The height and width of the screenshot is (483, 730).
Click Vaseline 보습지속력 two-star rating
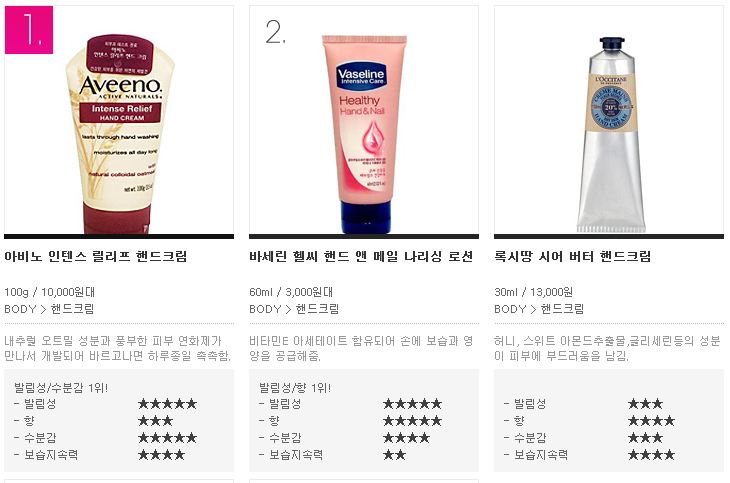click(394, 455)
